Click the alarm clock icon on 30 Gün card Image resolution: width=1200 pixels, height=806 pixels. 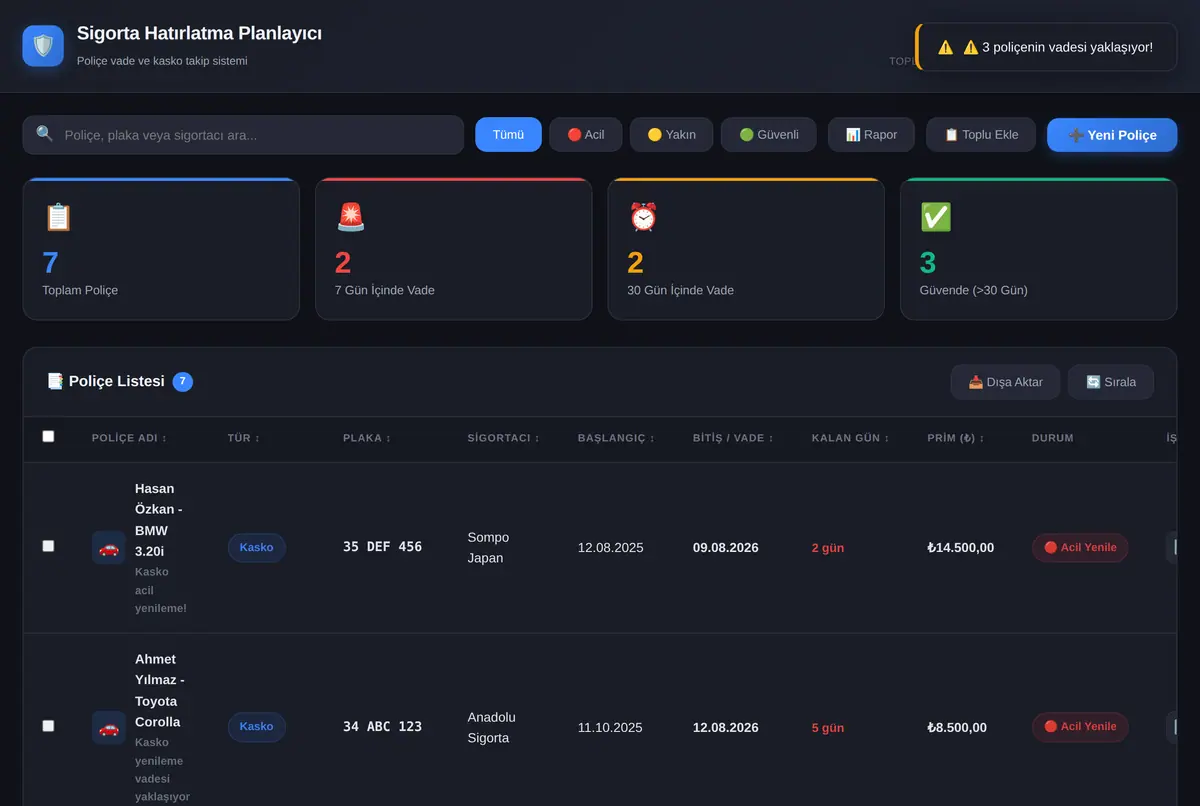(643, 217)
